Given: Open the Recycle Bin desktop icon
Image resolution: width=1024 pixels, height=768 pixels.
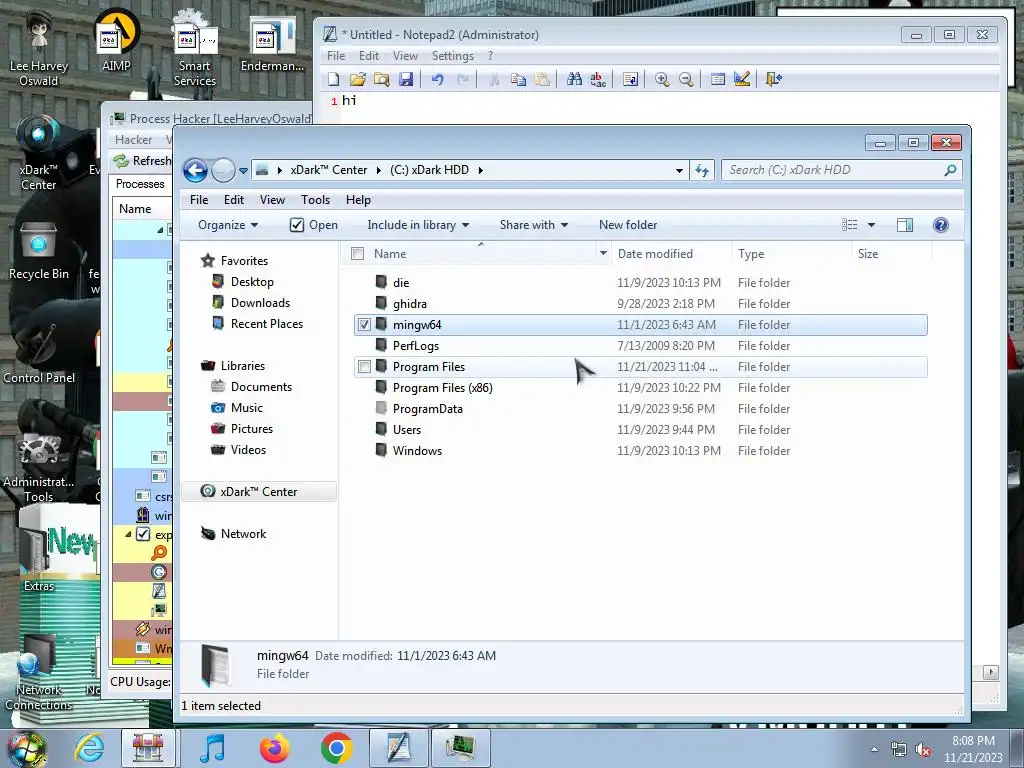Looking at the screenshot, I should pos(39,251).
